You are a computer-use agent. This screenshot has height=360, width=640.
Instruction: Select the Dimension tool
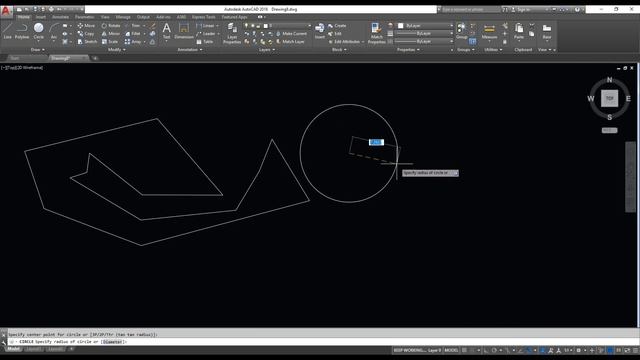(184, 31)
